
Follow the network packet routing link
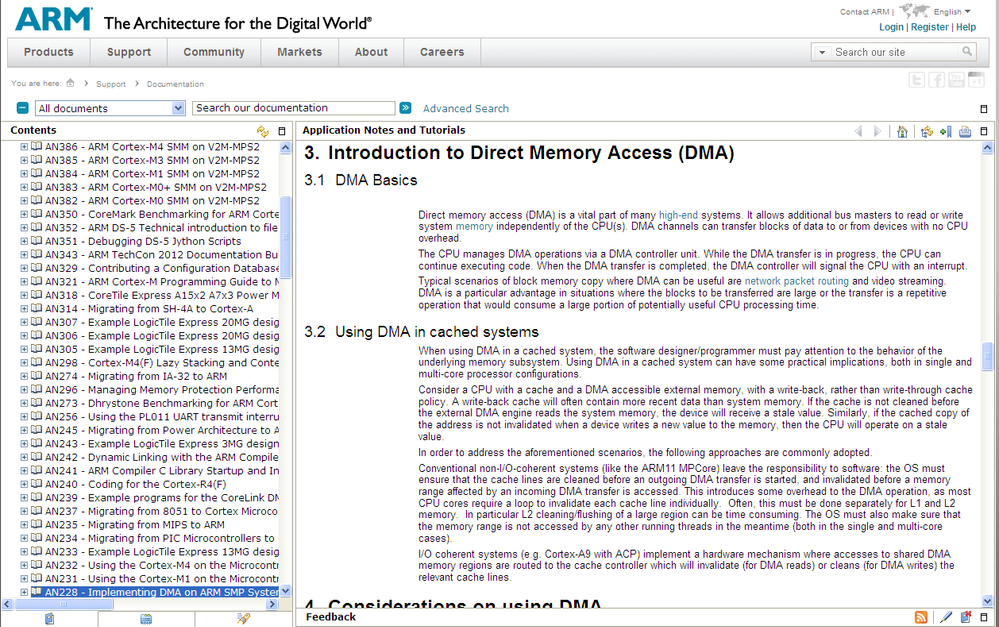click(796, 281)
